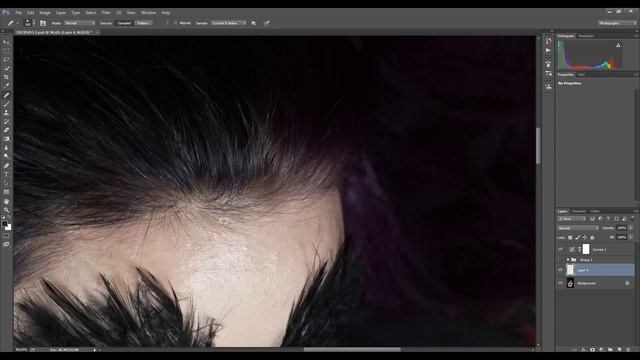Viewport: 640px width, 360px height.
Task: Switch to the Channels tab
Action: 579,211
